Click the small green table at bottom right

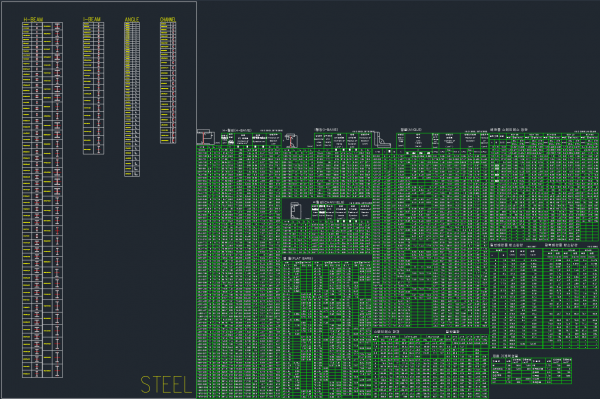532,371
